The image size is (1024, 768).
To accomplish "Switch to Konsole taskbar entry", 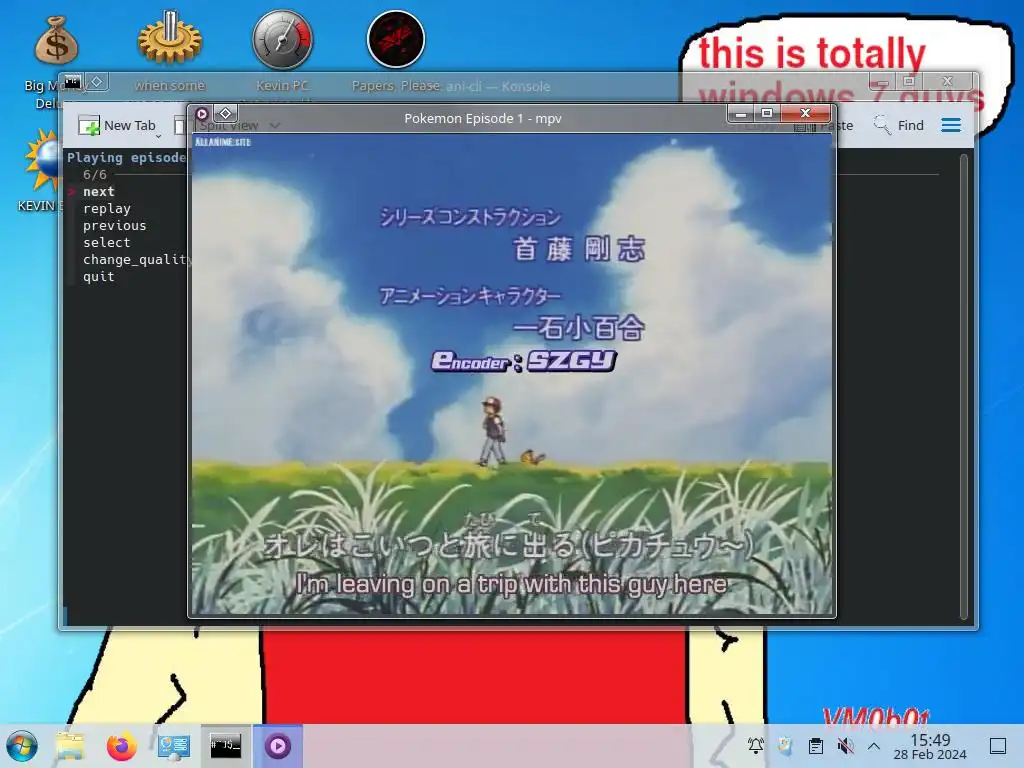I will point(225,746).
